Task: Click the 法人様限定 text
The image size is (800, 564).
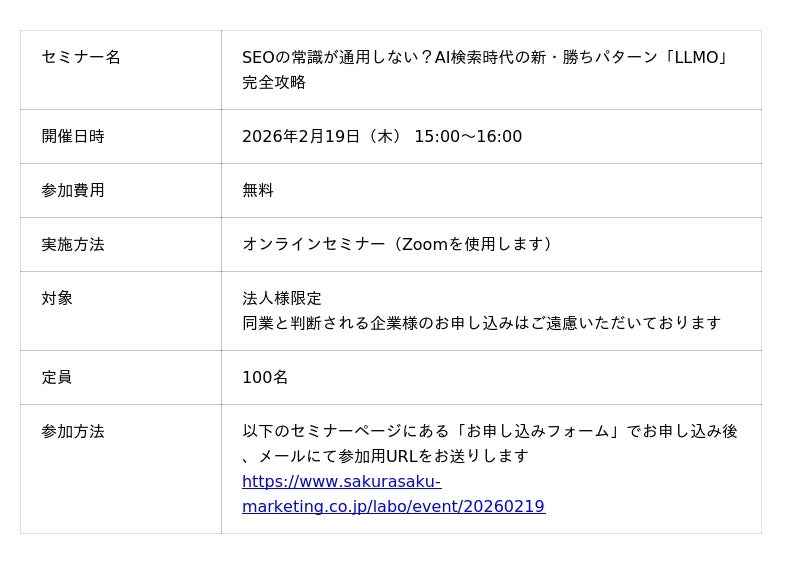Action: [x=282, y=299]
